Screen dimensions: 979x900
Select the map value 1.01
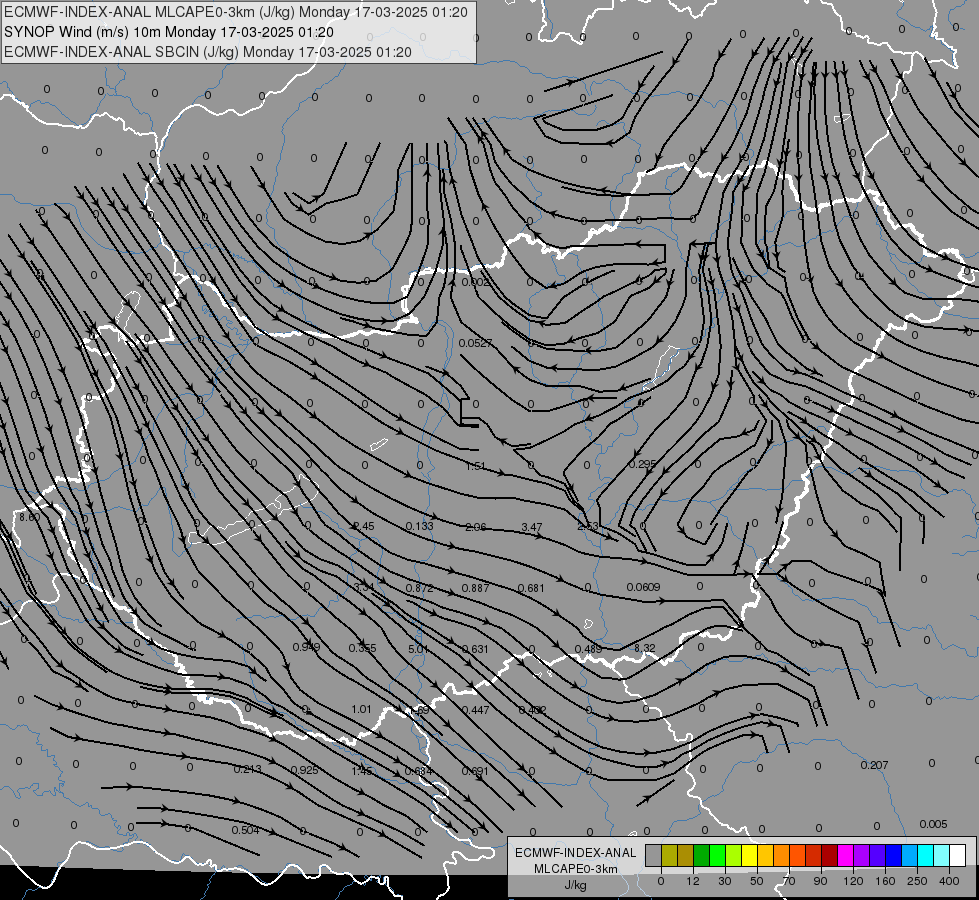click(362, 709)
